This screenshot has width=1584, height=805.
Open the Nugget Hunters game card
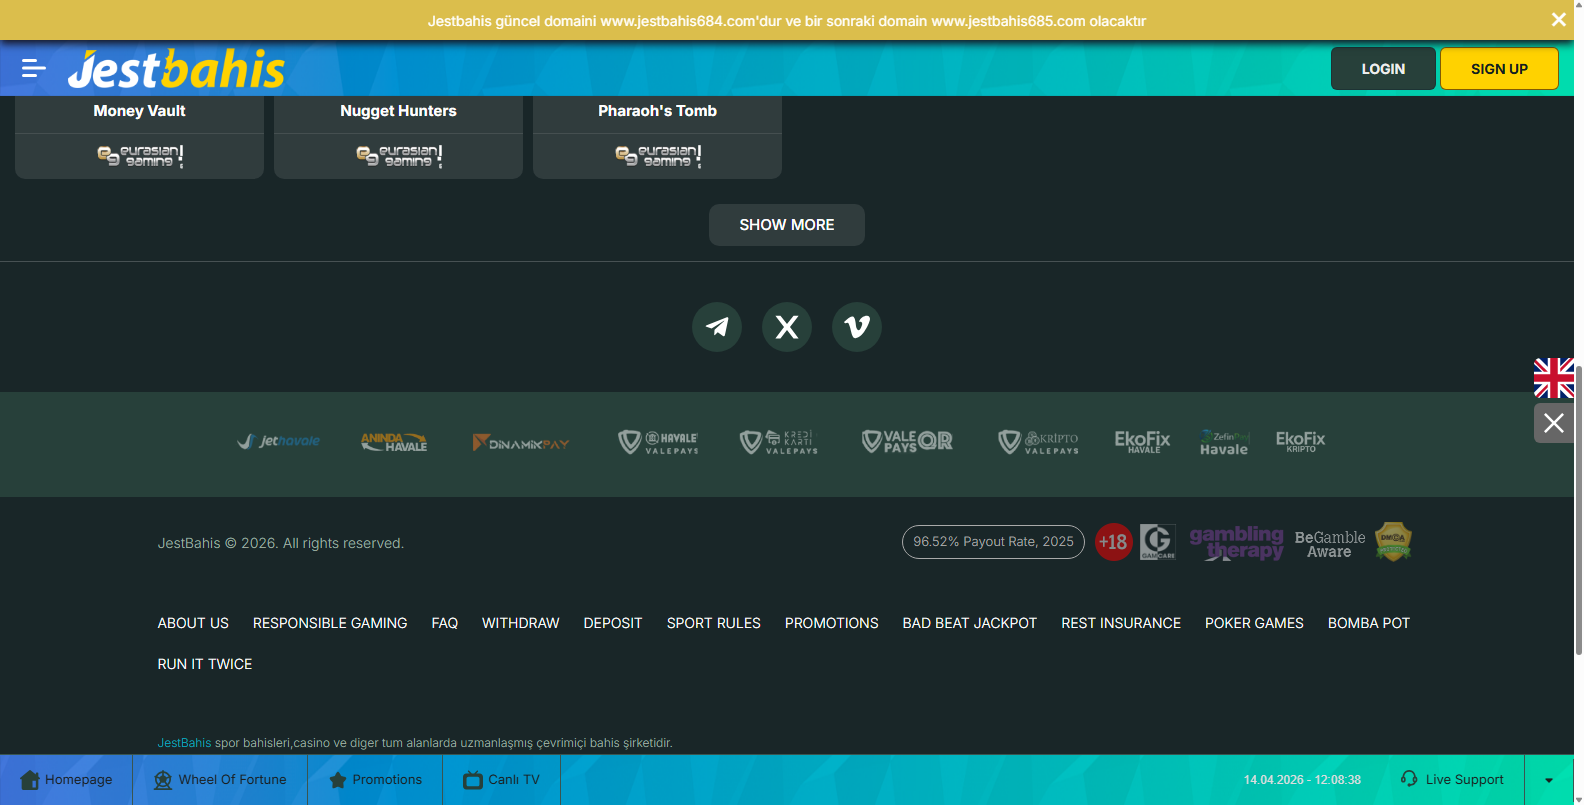pos(398,137)
